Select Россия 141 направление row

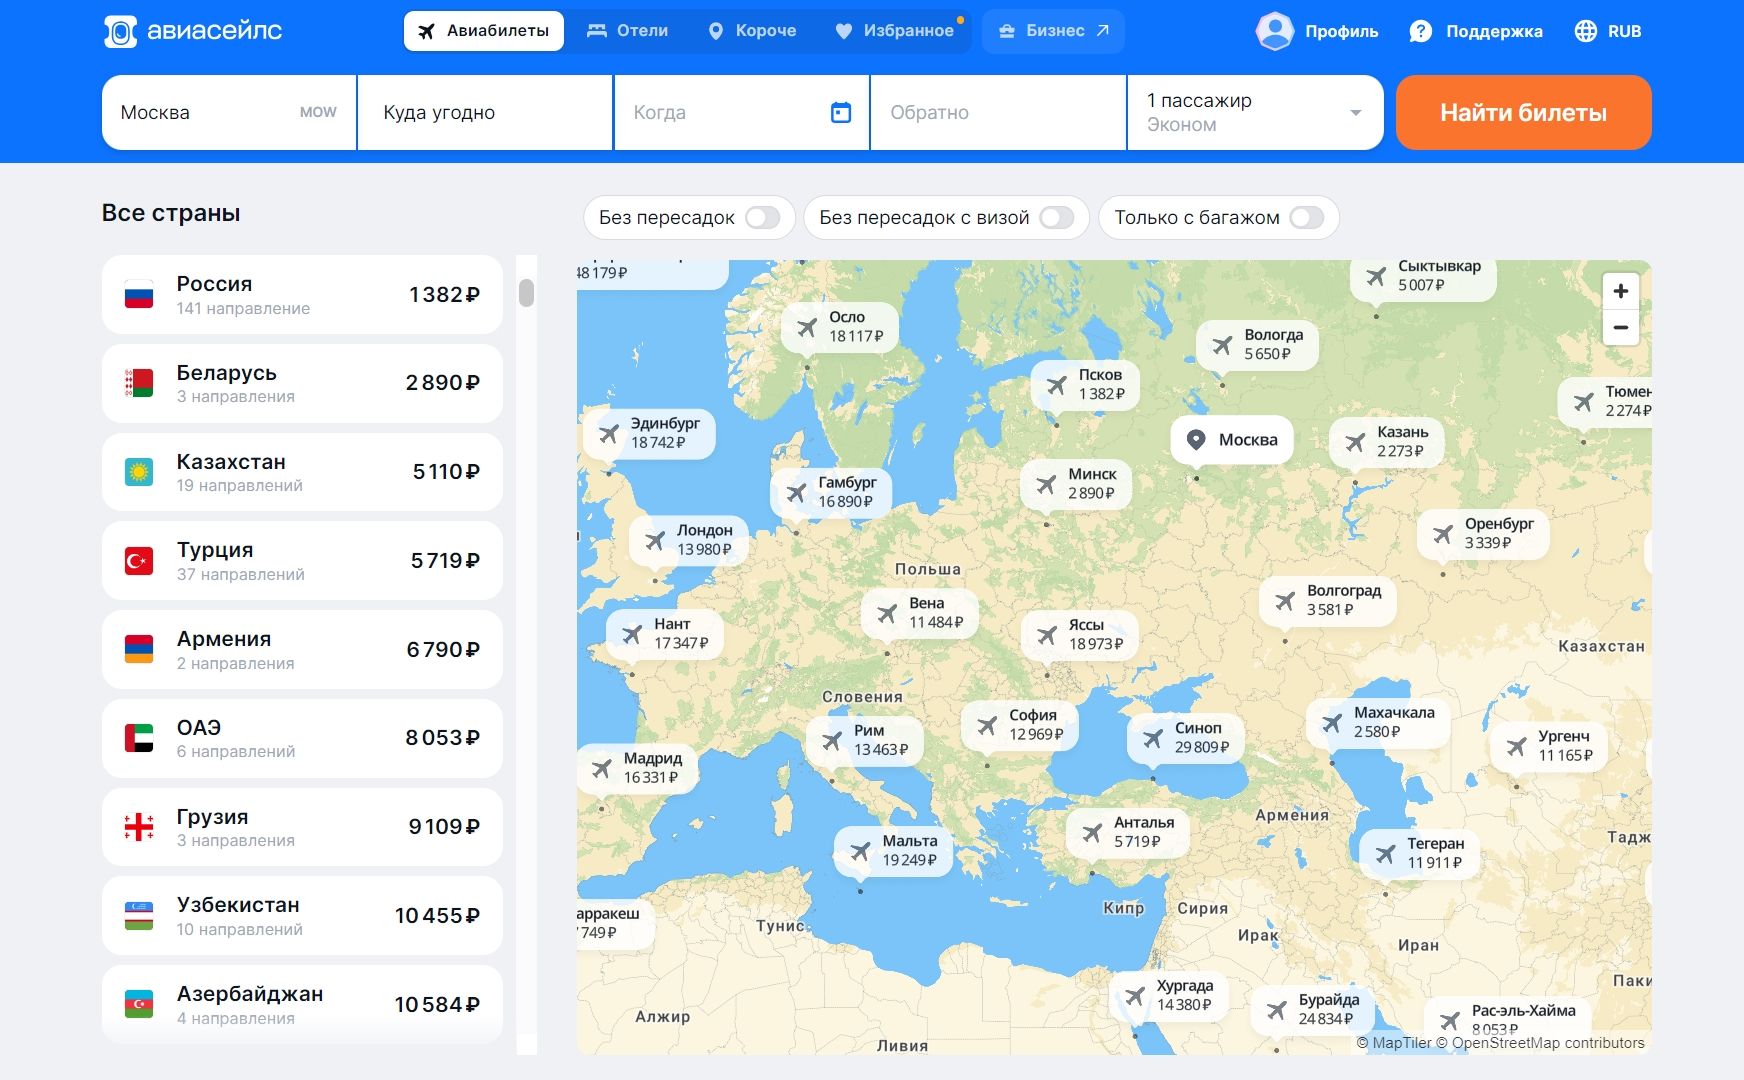pos(302,295)
